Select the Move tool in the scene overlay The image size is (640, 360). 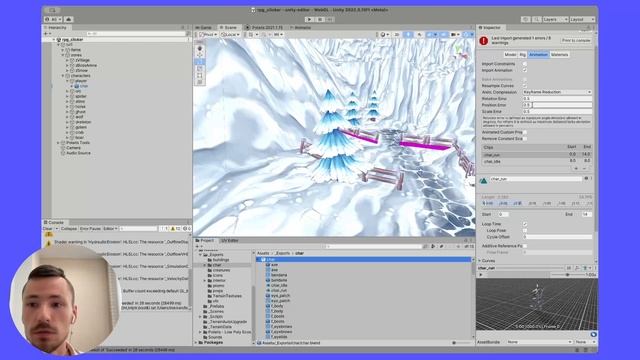(200, 55)
